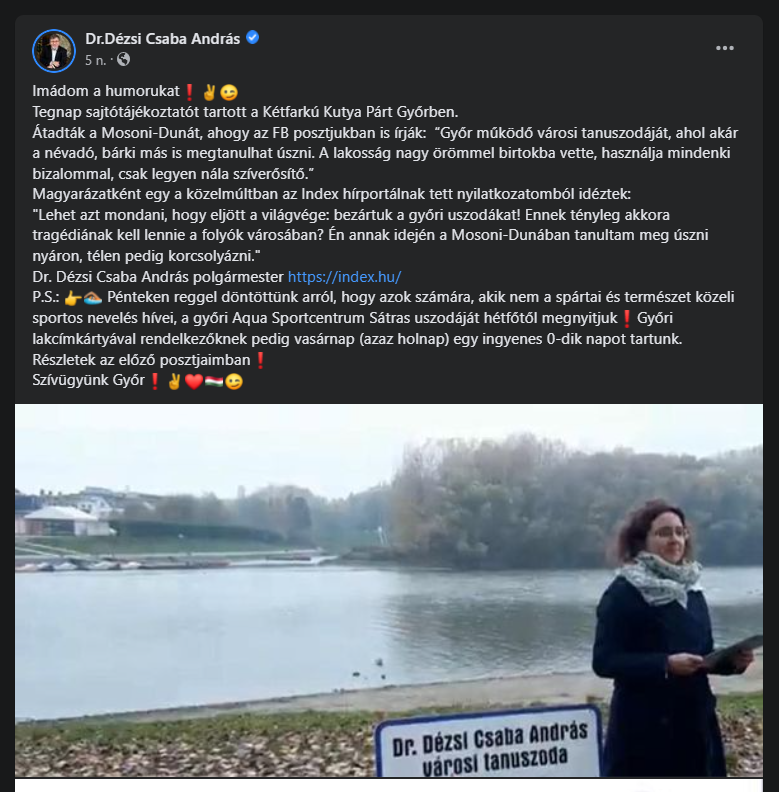
Task: Click the red exclamation emoji after 'humorukat'
Action: pos(189,92)
